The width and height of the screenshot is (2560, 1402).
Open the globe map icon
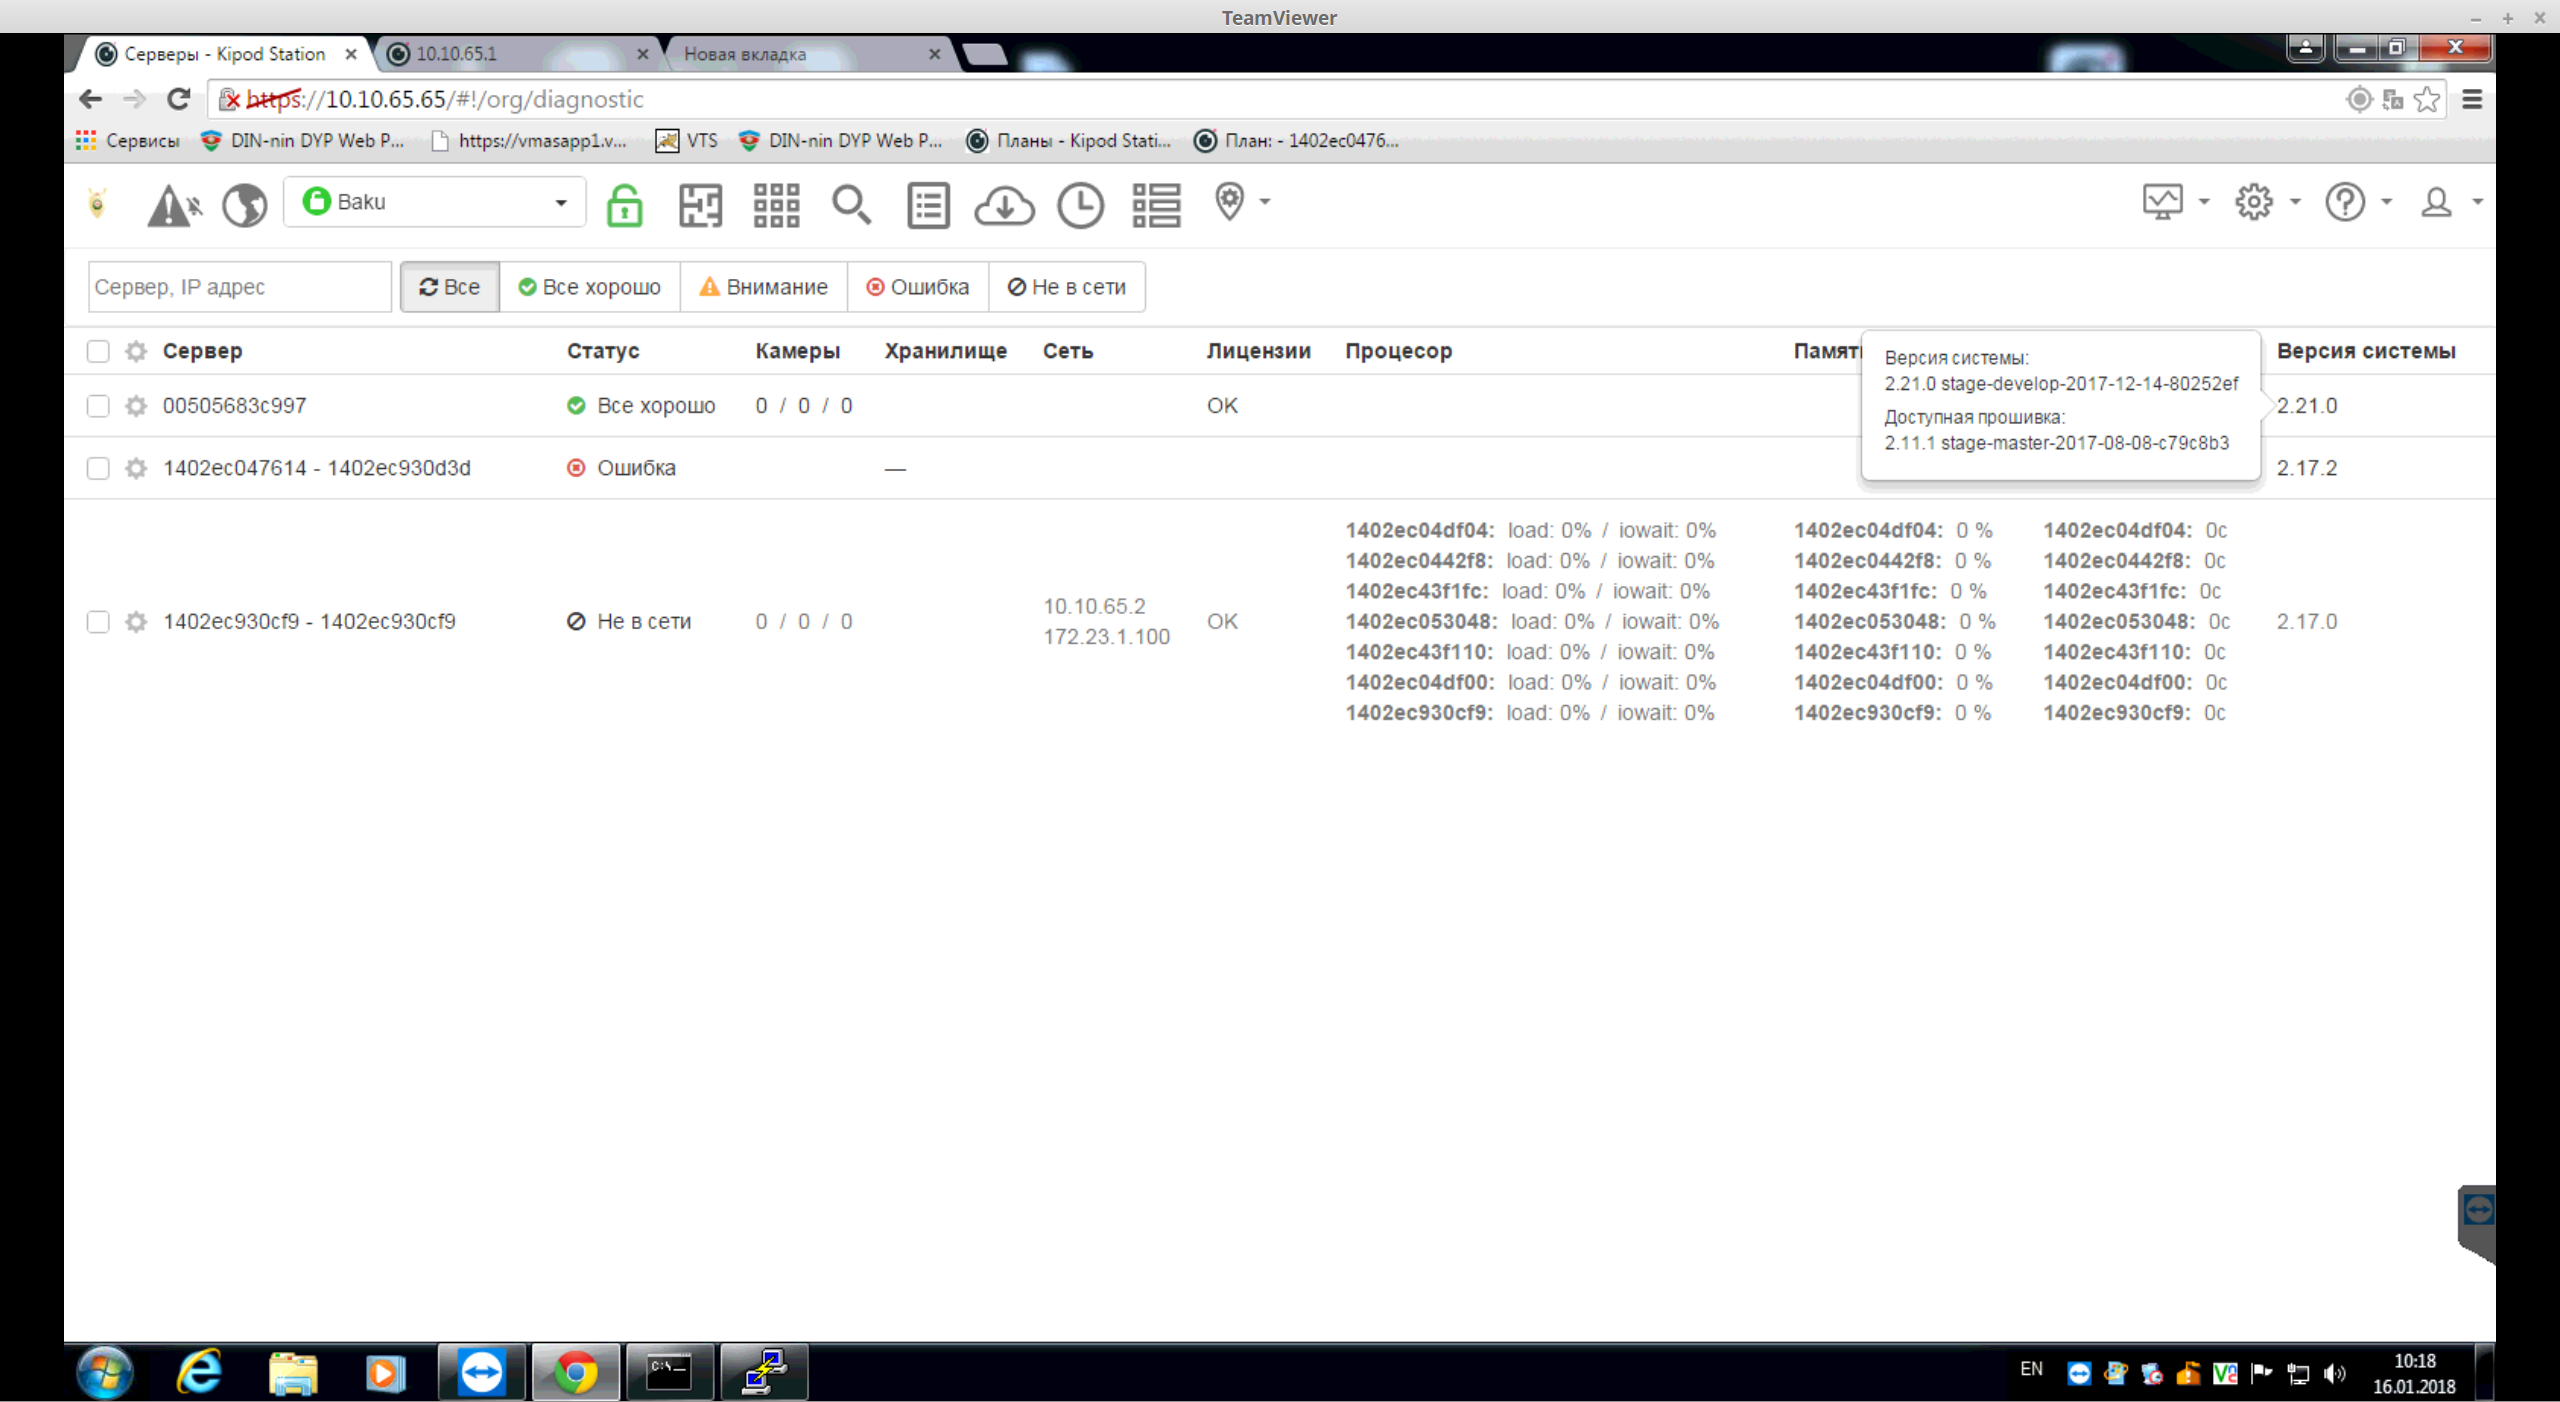coord(244,205)
